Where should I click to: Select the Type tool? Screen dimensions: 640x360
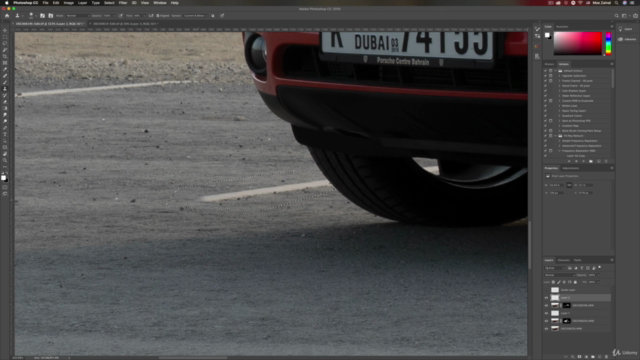(x=5, y=134)
